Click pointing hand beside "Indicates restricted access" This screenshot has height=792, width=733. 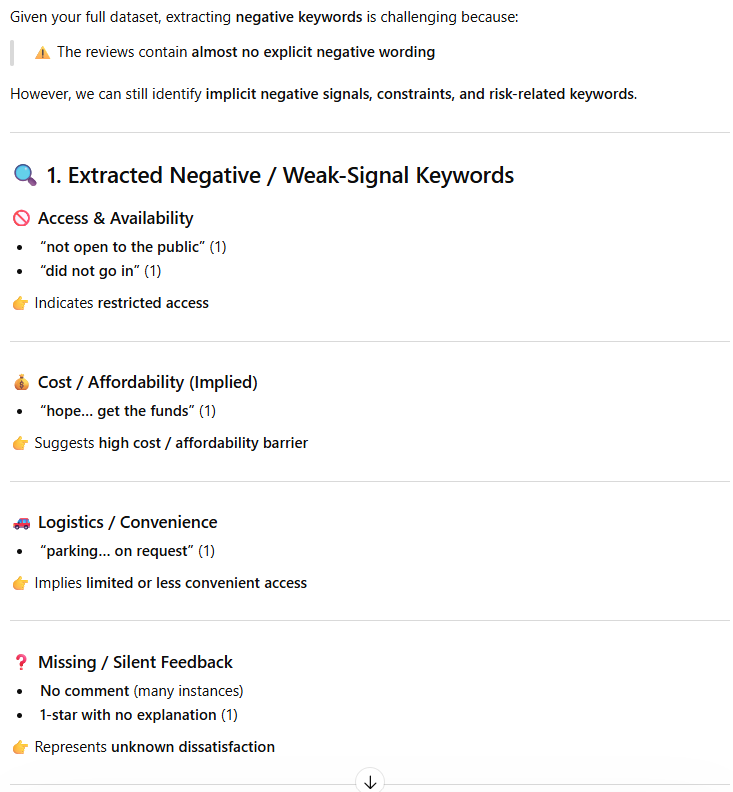tap(20, 303)
